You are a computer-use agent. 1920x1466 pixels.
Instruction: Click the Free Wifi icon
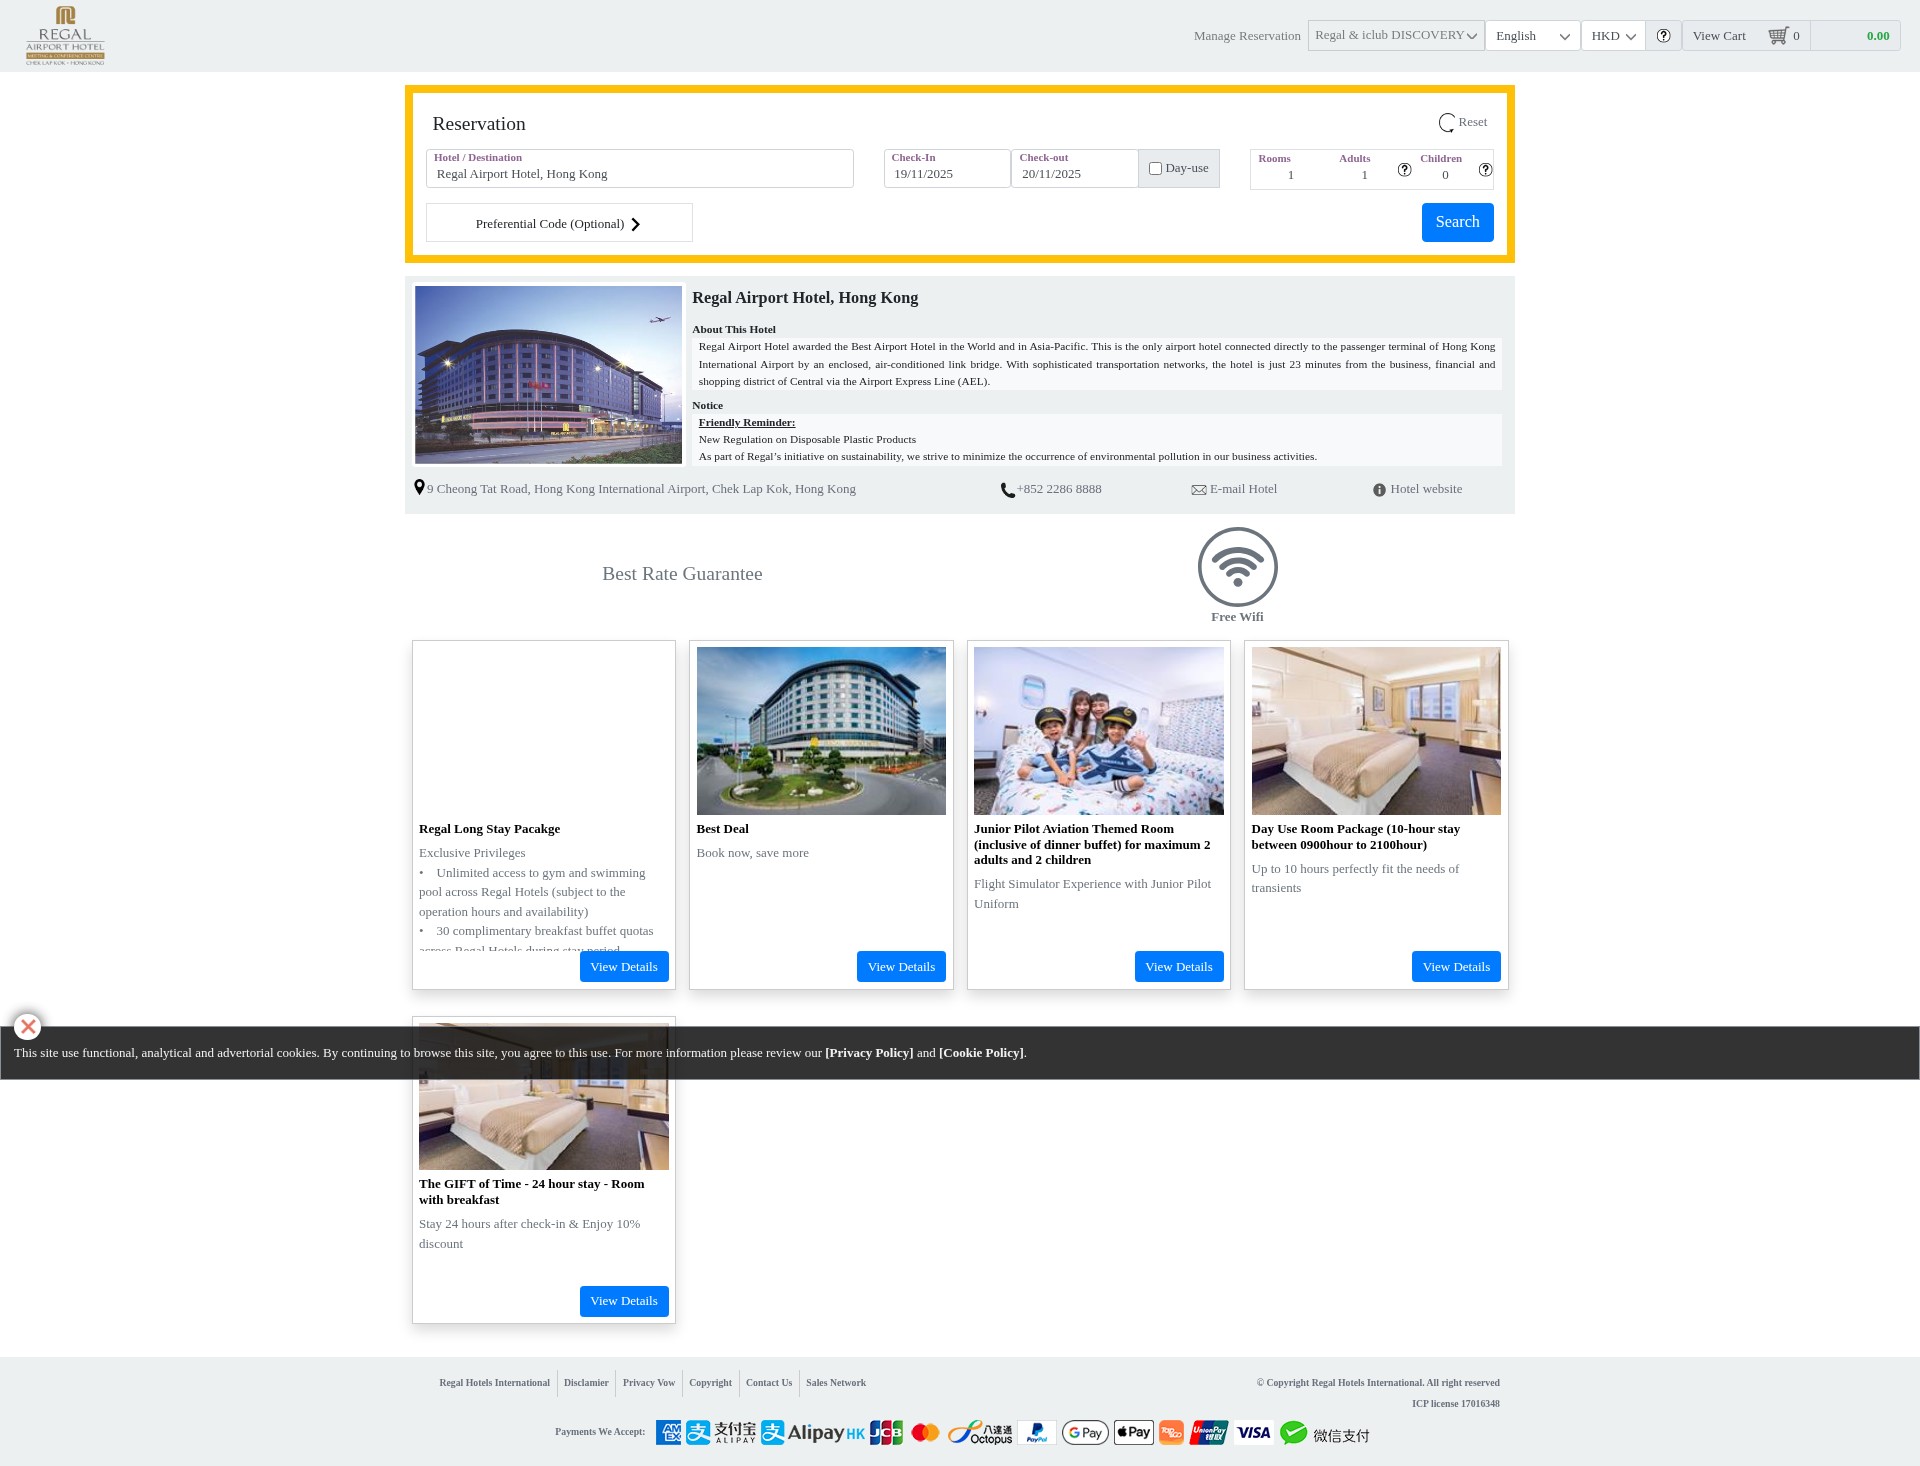1237,567
